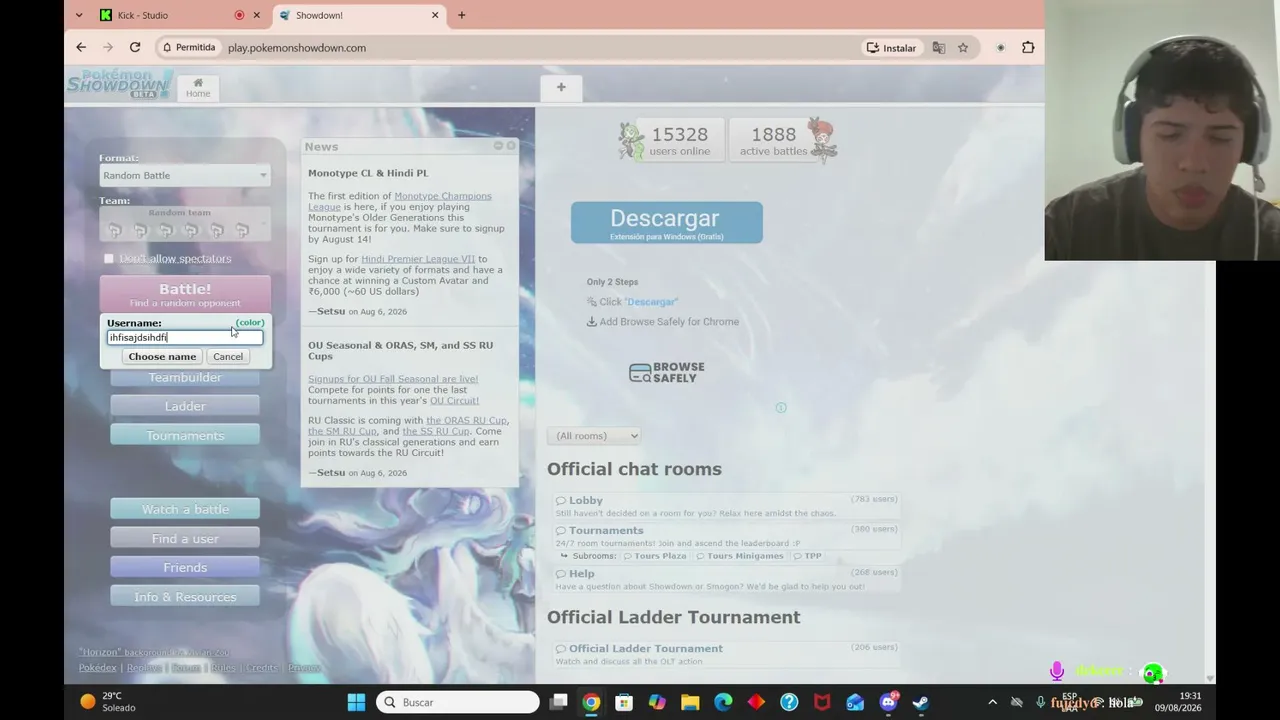Follow the OU Circuit! link
The height and width of the screenshot is (720, 1280).
pyautogui.click(x=454, y=401)
